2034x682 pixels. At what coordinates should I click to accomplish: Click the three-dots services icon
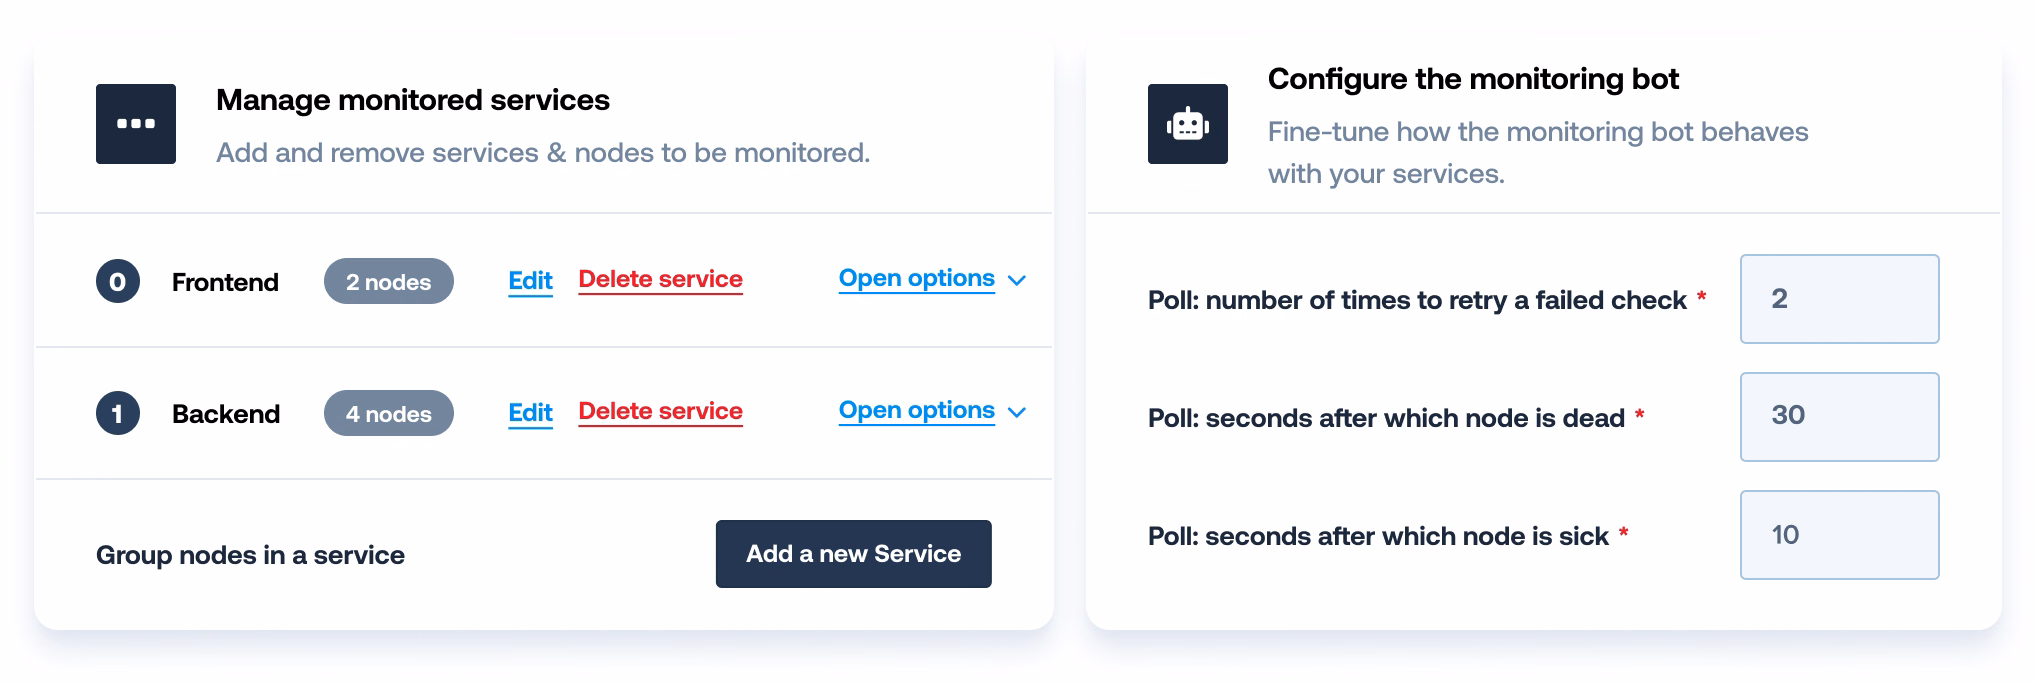click(x=136, y=124)
